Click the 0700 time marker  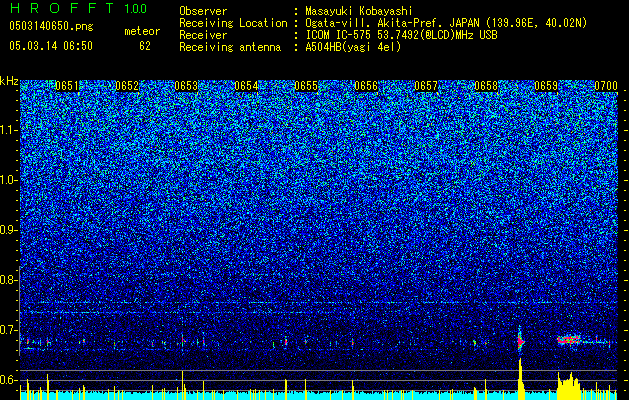point(606,86)
